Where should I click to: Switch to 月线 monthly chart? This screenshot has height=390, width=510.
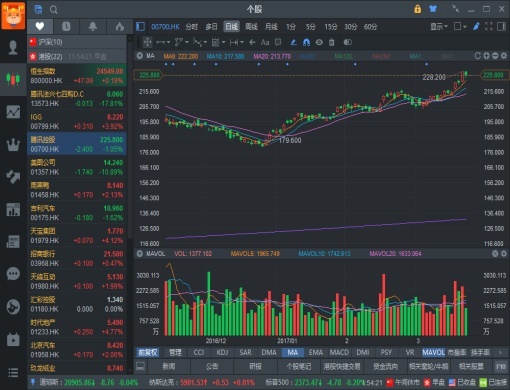271,27
